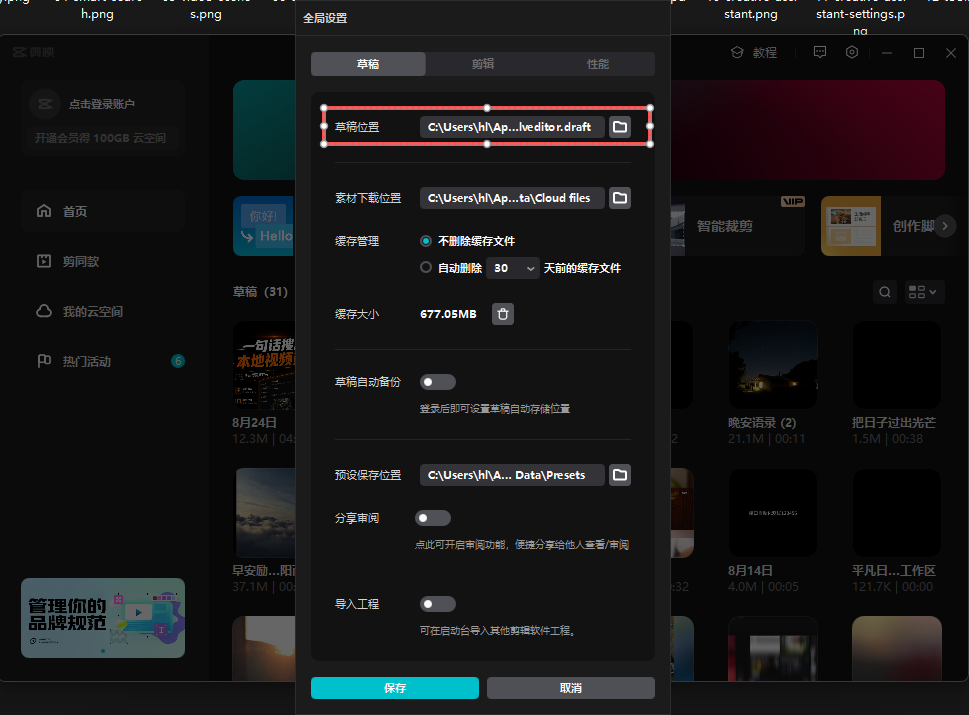Switch to the 草稿 tab
The image size is (969, 715).
tap(368, 64)
